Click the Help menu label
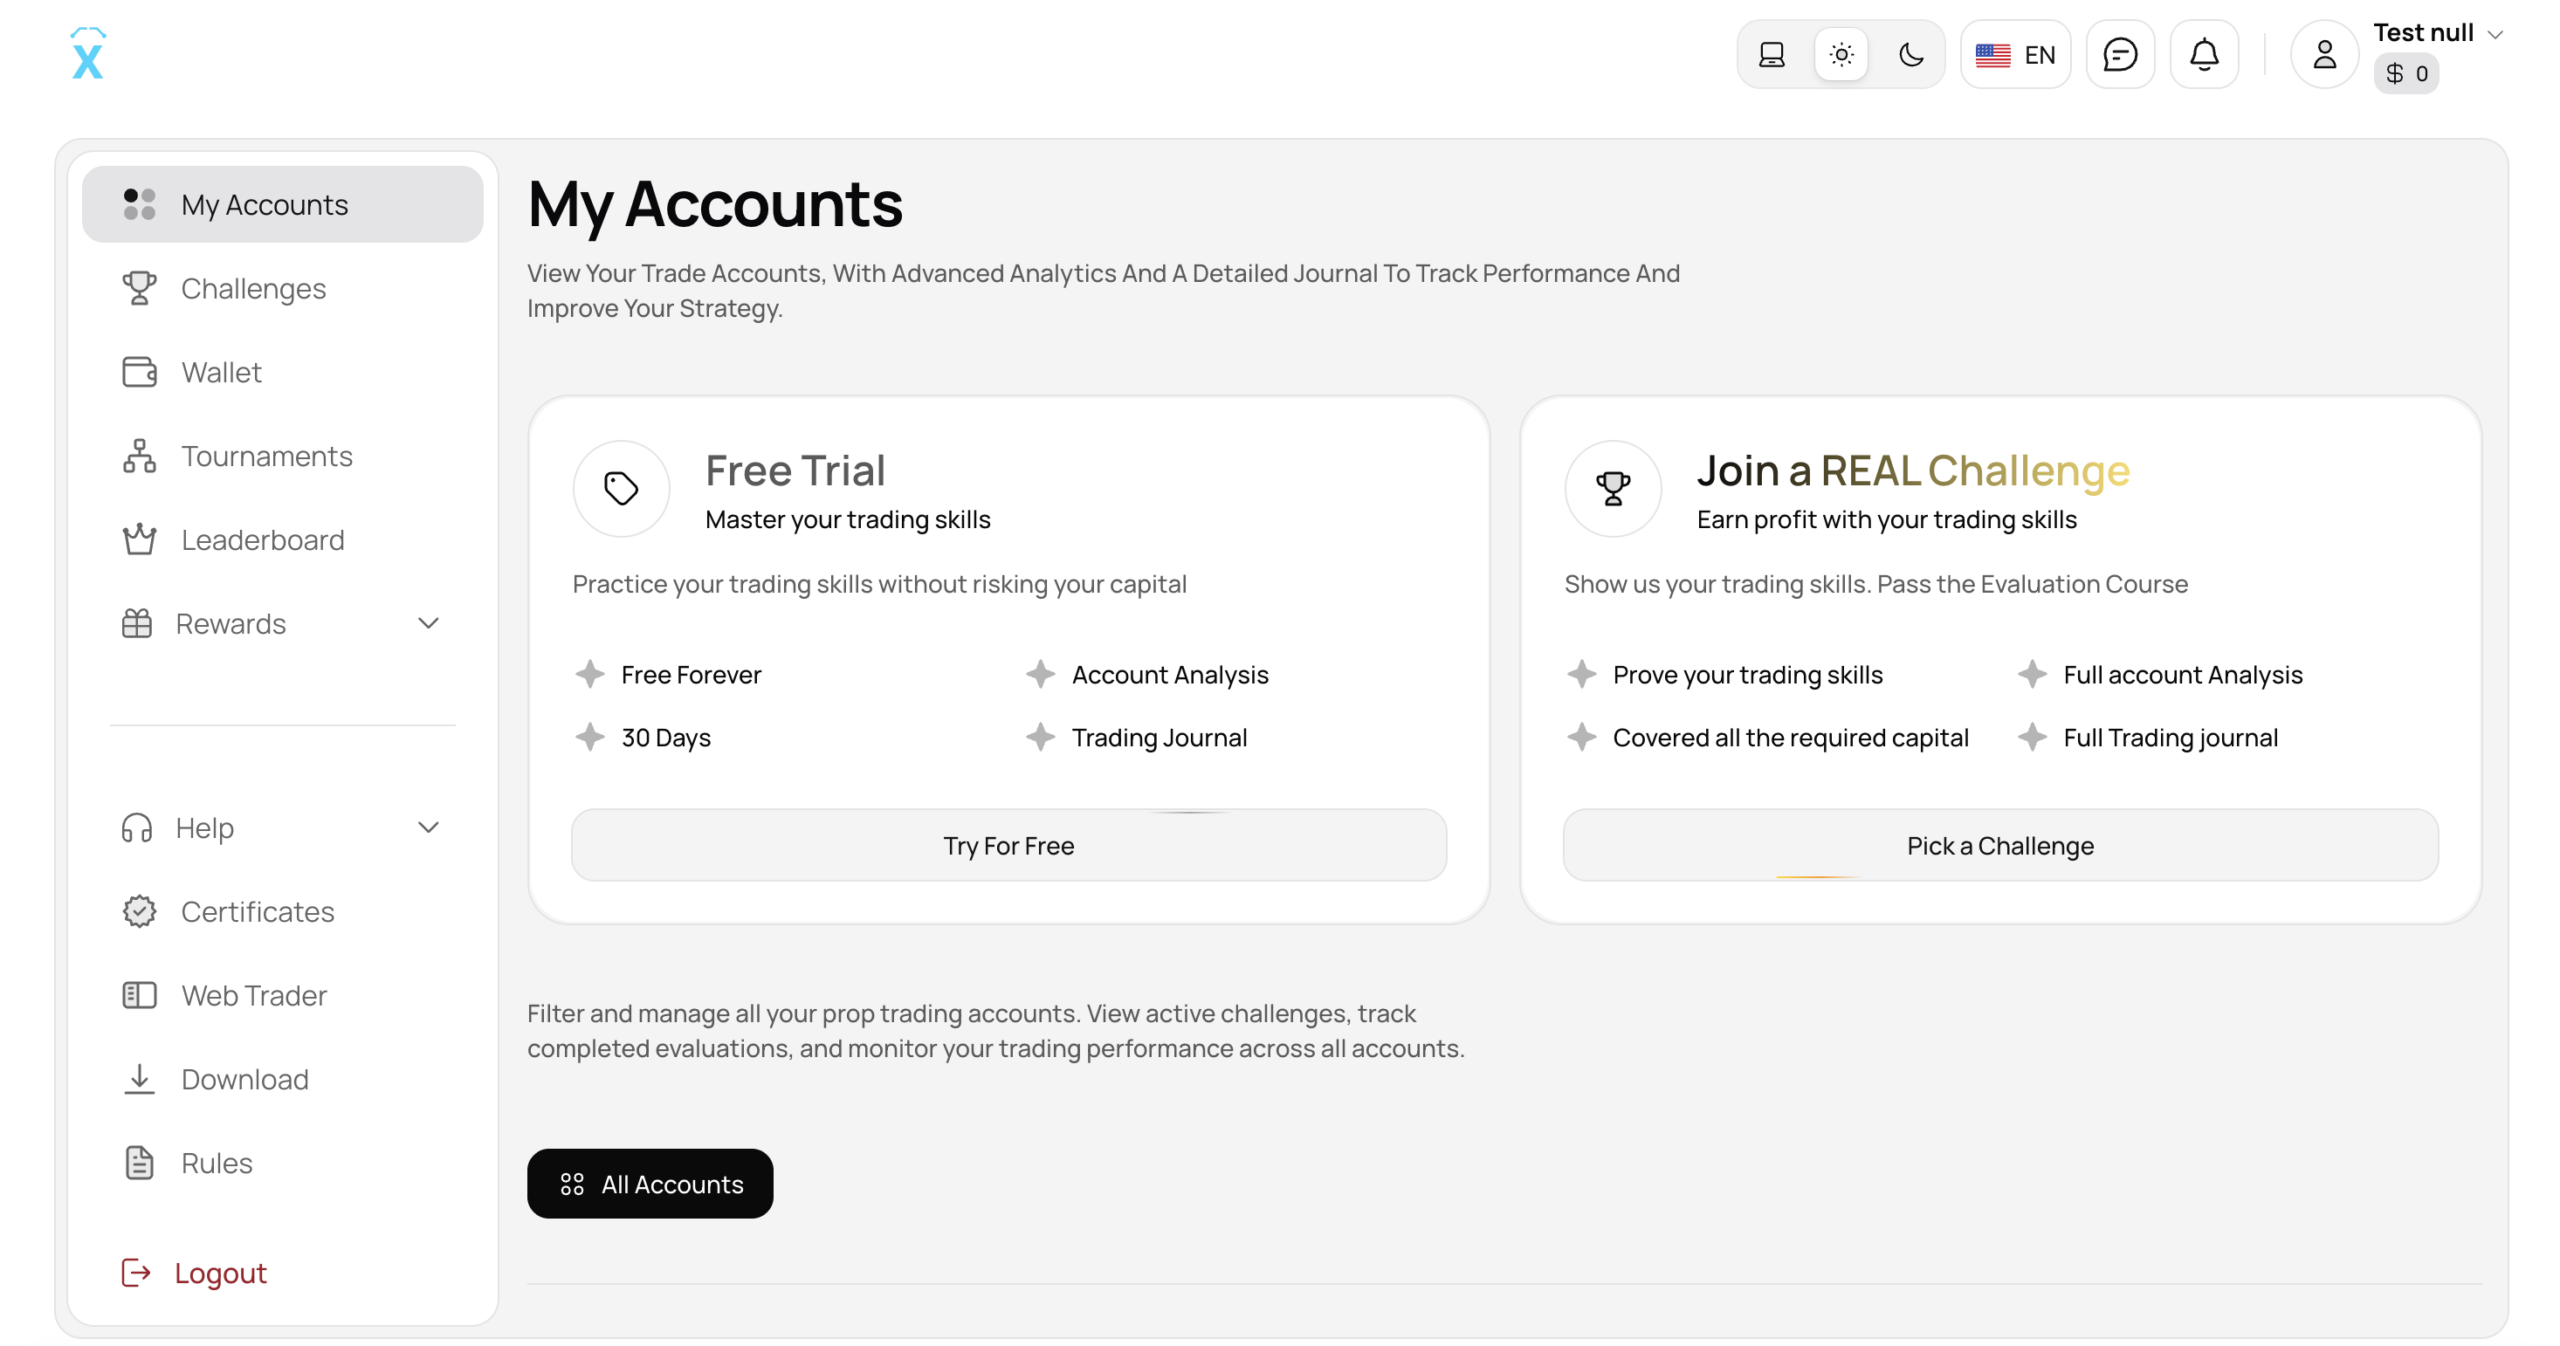 205,828
